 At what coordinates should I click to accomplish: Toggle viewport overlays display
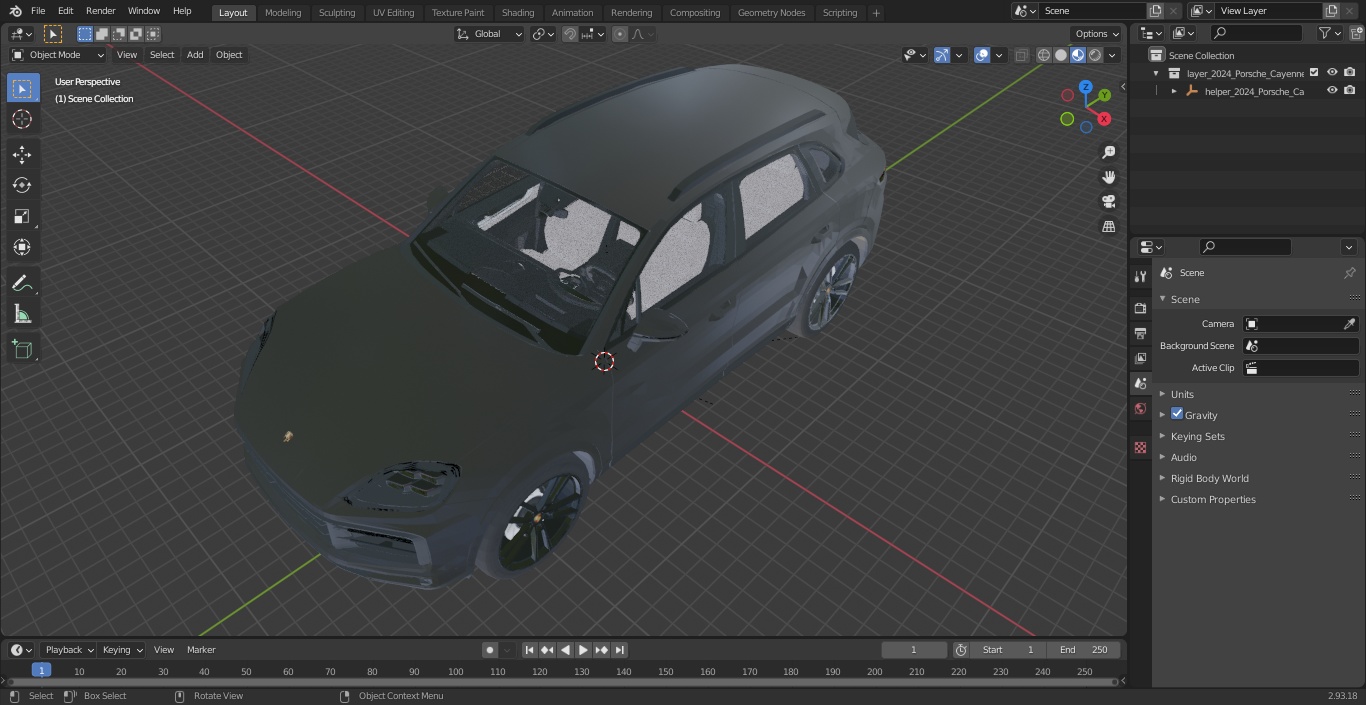[x=982, y=55]
